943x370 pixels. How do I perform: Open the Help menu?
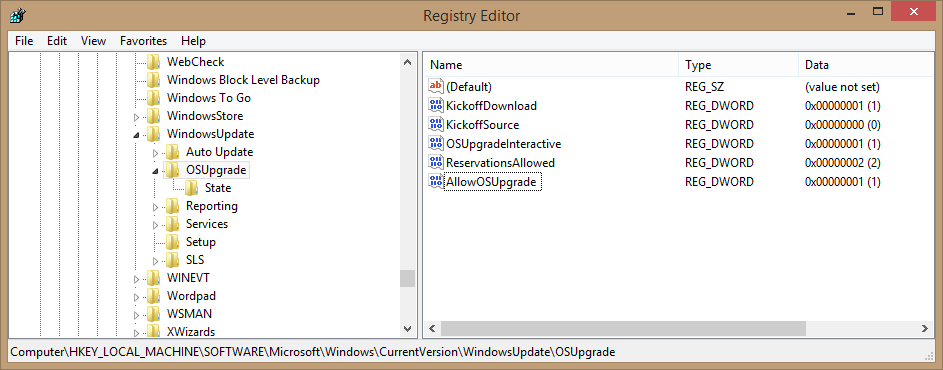[x=193, y=41]
